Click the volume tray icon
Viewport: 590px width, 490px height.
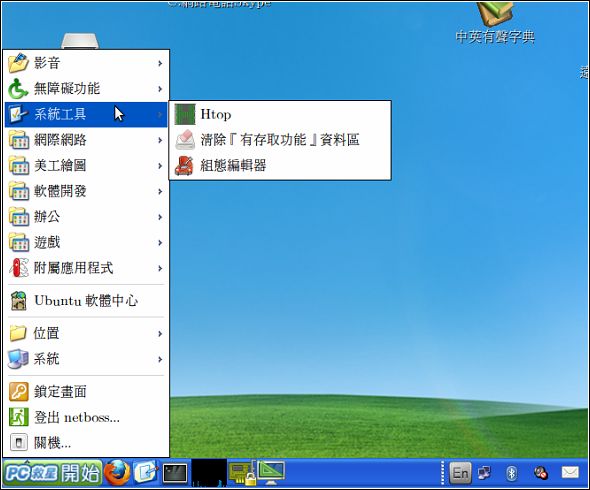pos(541,473)
